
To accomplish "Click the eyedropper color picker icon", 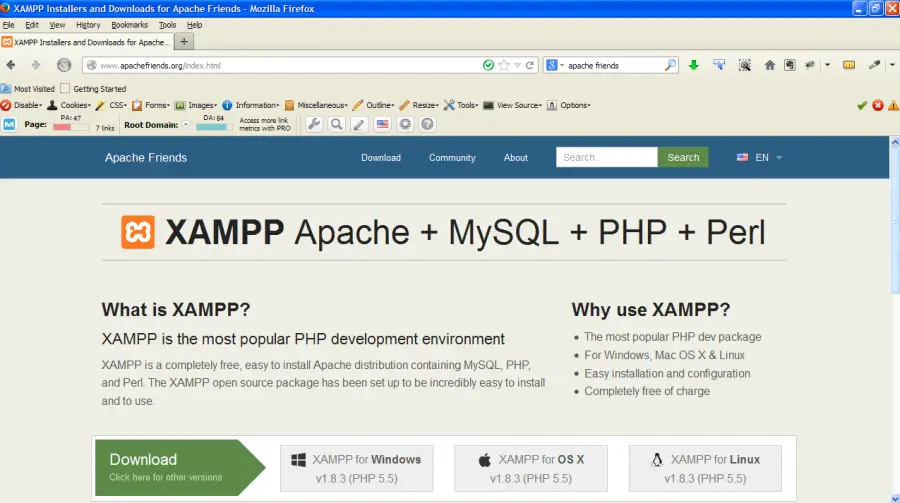I will pyautogui.click(x=874, y=65).
